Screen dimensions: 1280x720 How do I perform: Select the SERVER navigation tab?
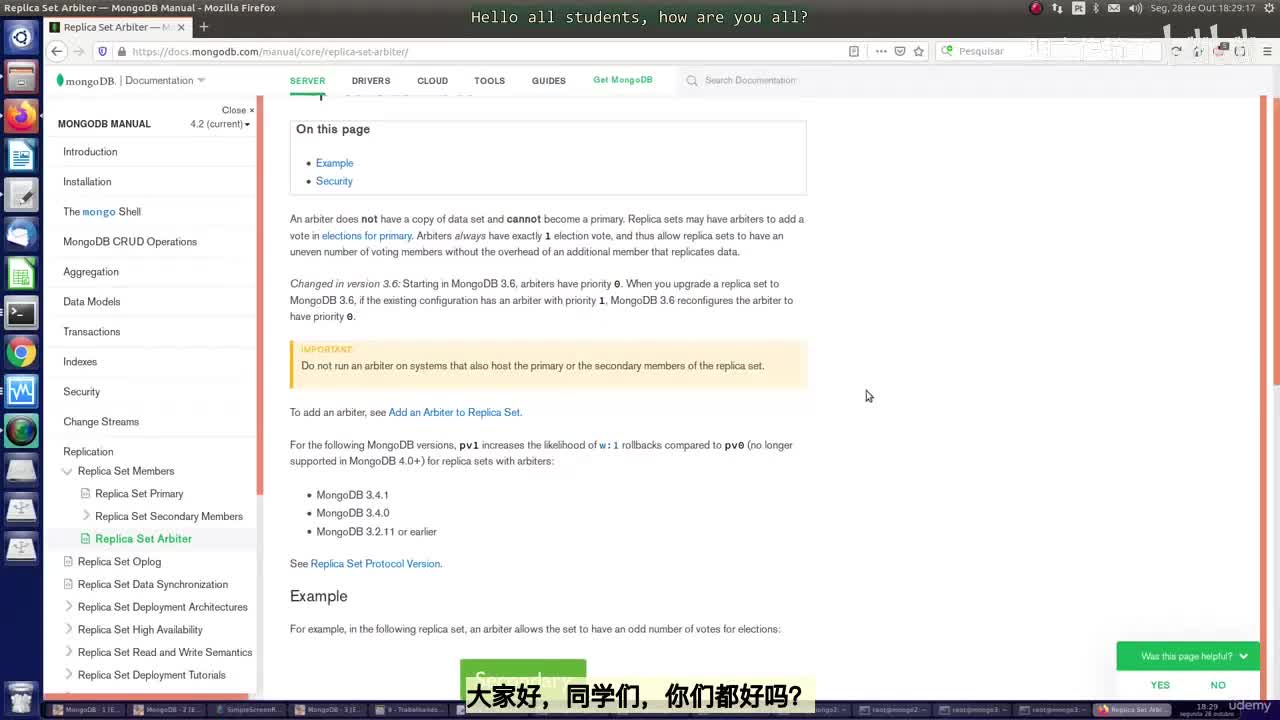pos(307,81)
